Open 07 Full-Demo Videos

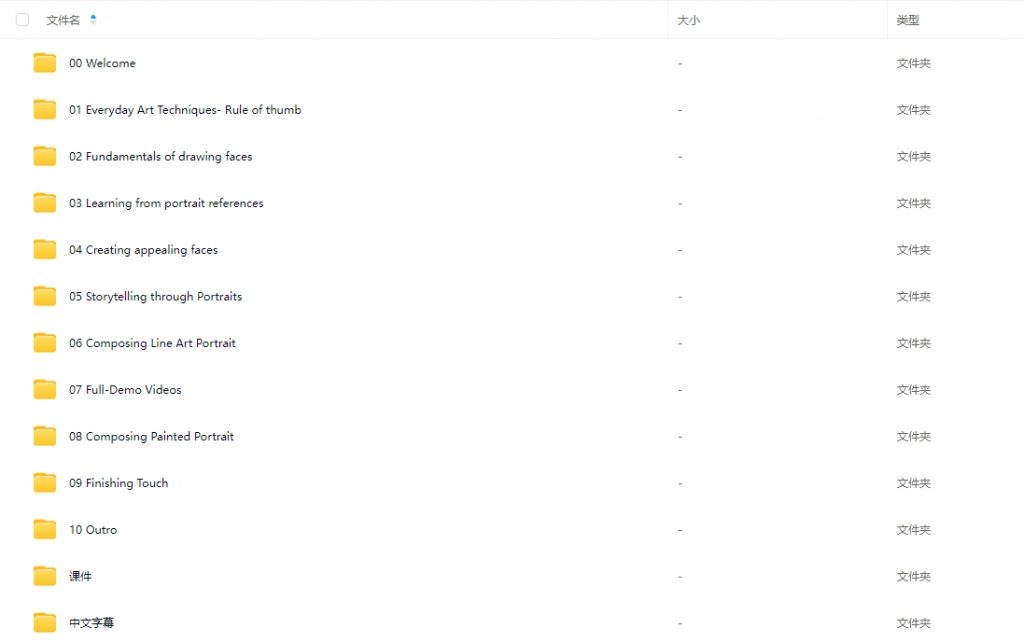pos(125,390)
